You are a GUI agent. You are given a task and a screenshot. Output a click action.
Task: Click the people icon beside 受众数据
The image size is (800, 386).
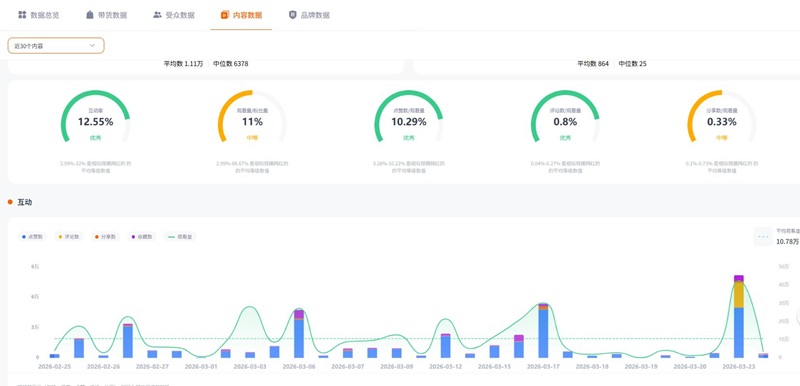pyautogui.click(x=157, y=15)
